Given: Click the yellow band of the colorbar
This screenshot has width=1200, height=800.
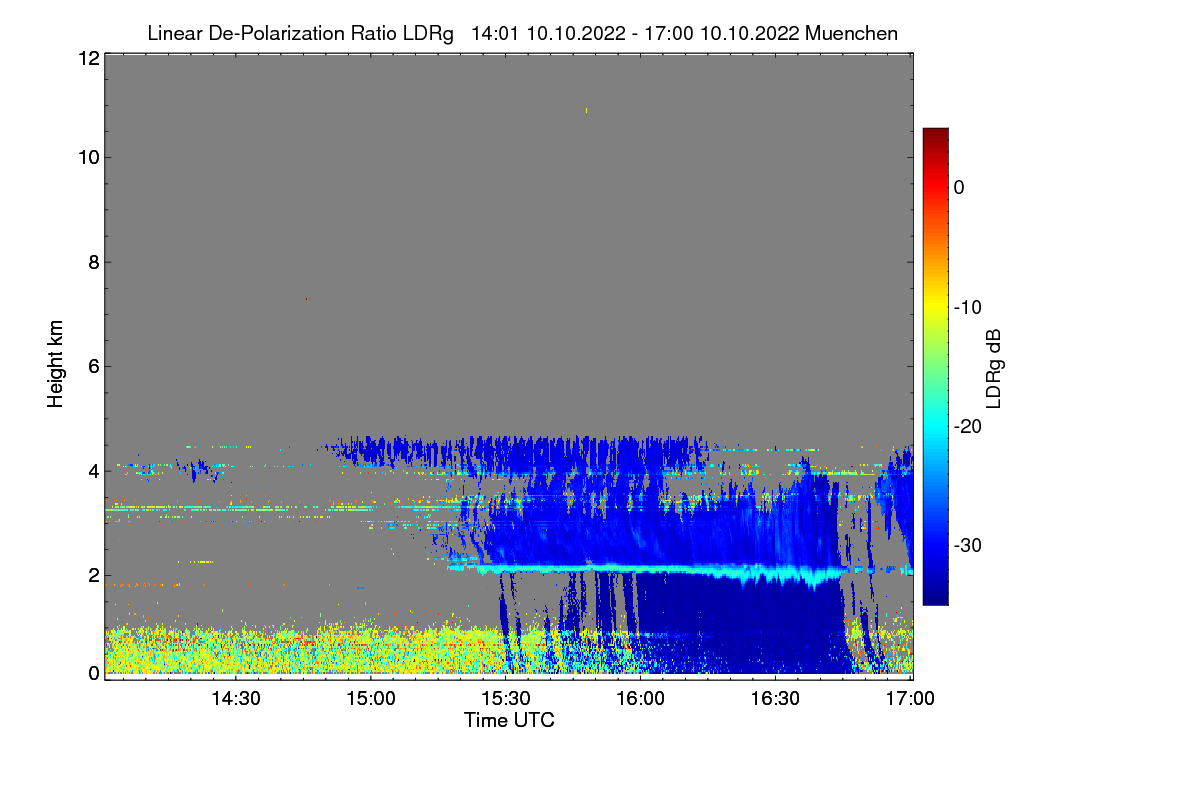Looking at the screenshot, I should tap(935, 307).
